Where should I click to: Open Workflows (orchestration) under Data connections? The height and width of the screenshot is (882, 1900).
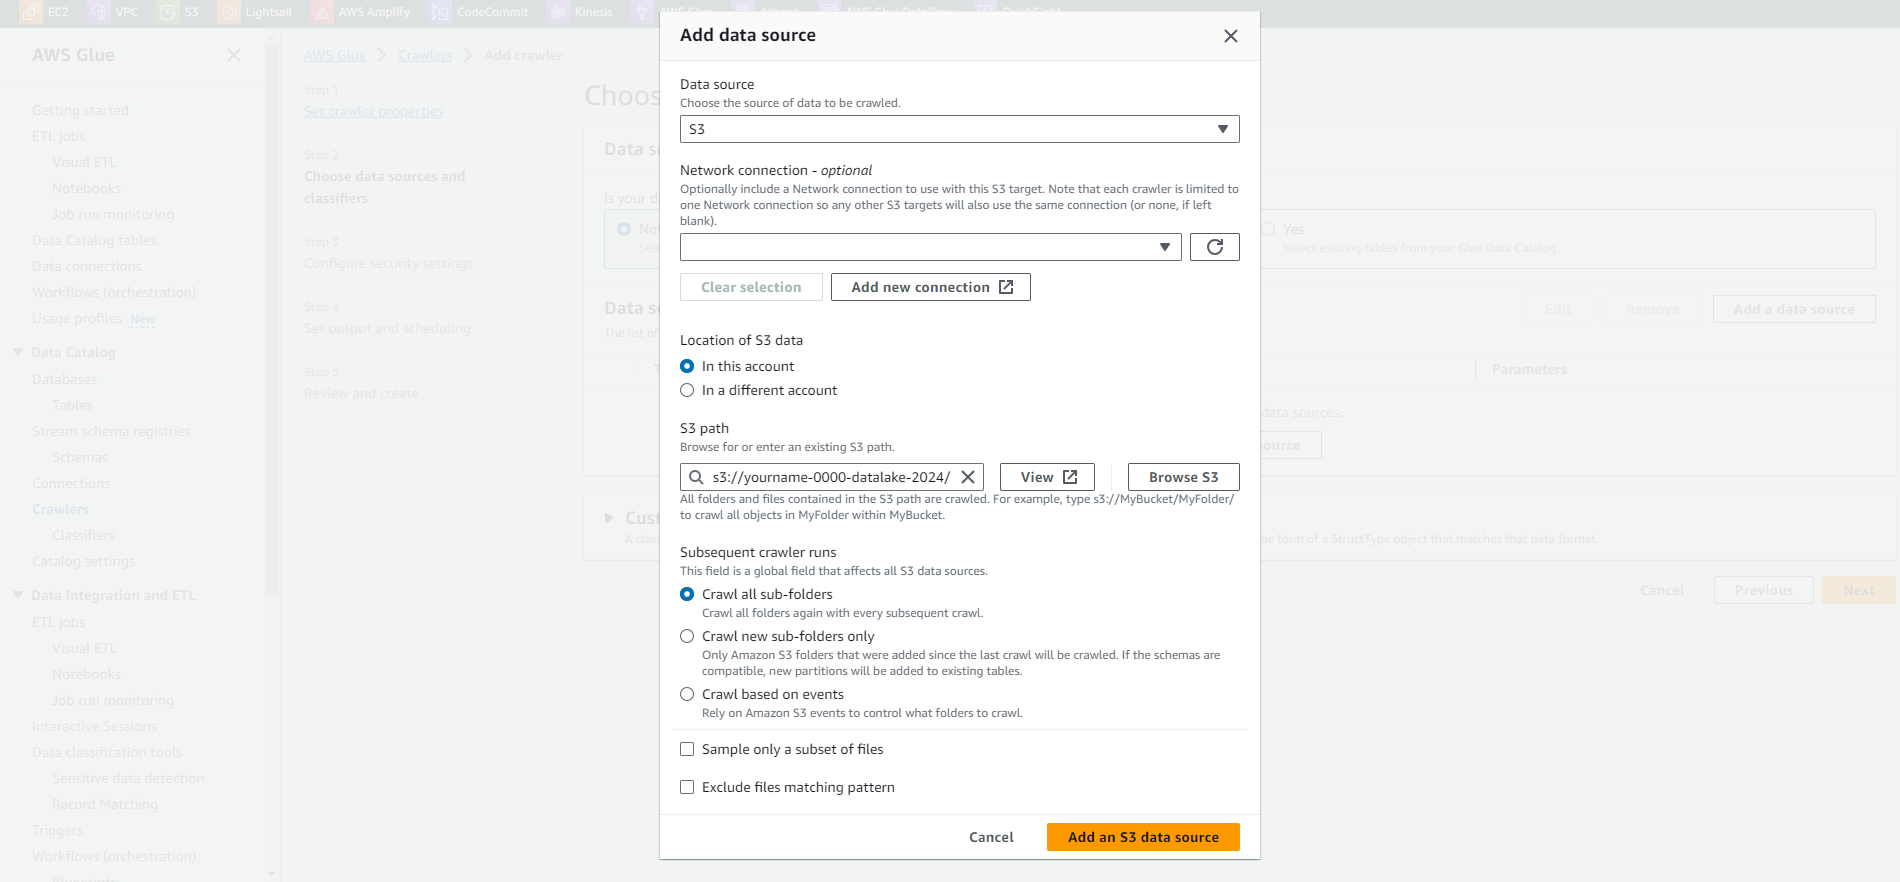pos(114,292)
